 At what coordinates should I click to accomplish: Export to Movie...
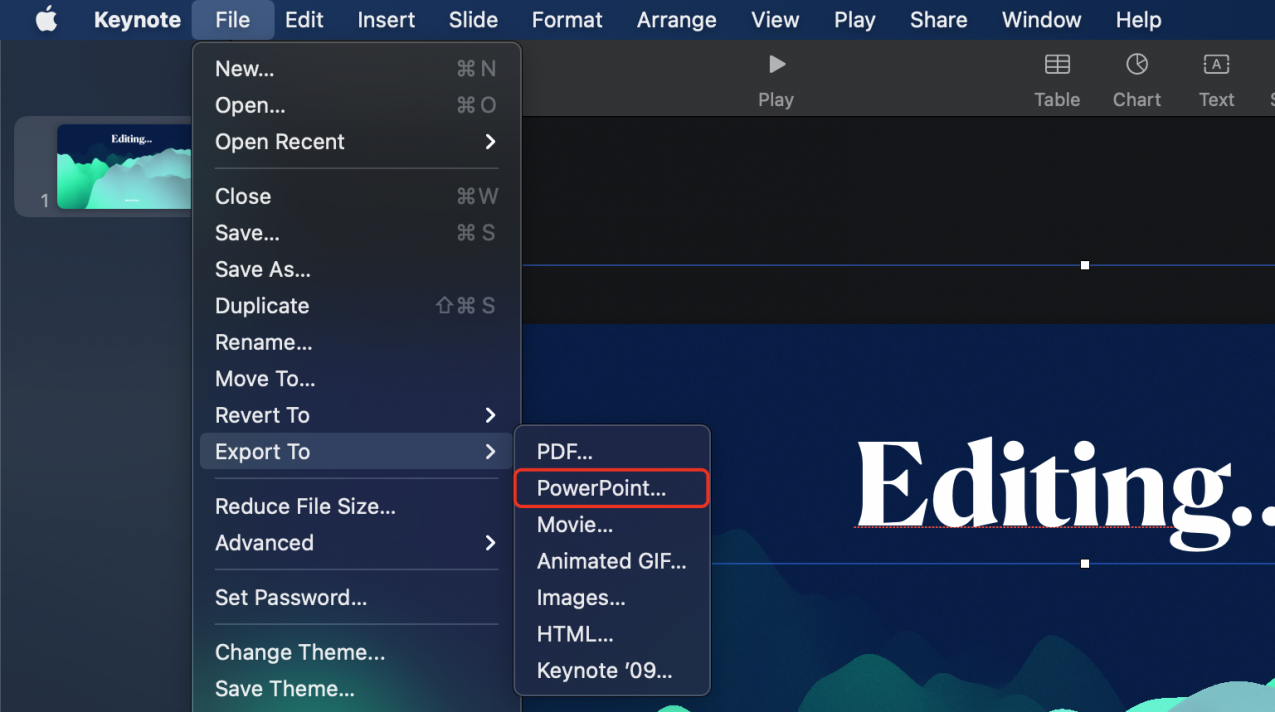tap(612, 525)
